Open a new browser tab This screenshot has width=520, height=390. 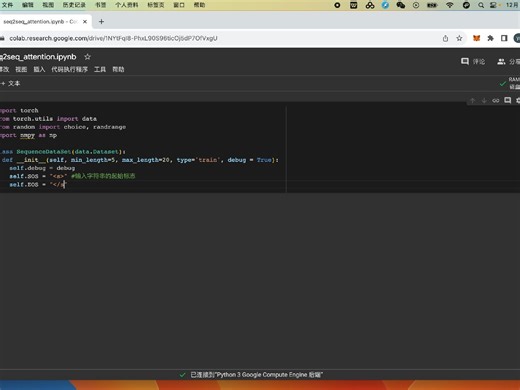pos(101,22)
